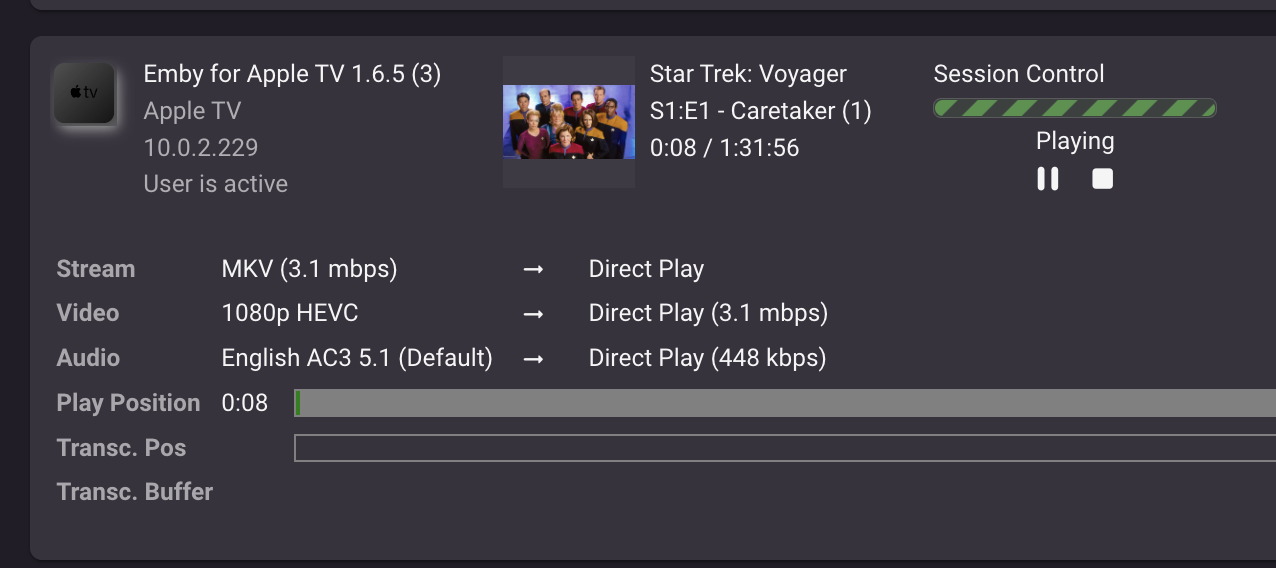Open the Star Trek: Voyager title link
1276x568 pixels.
748,74
